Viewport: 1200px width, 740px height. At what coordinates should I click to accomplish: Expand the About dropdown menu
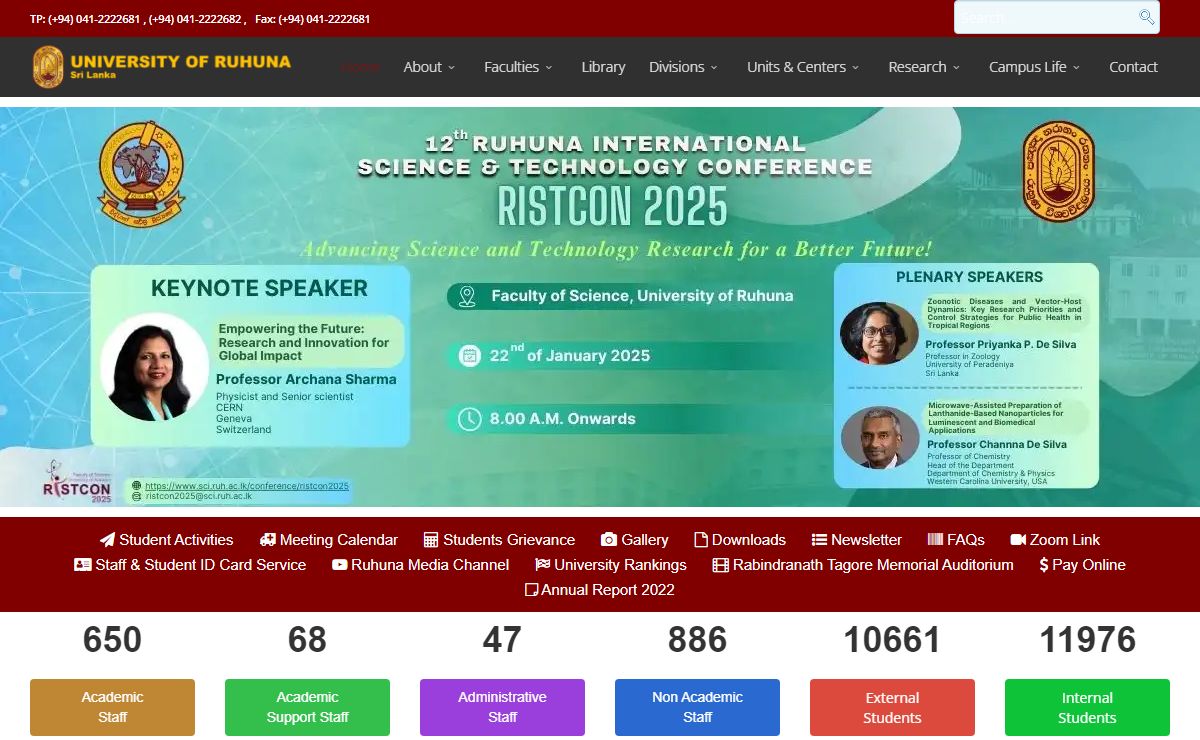click(x=429, y=67)
